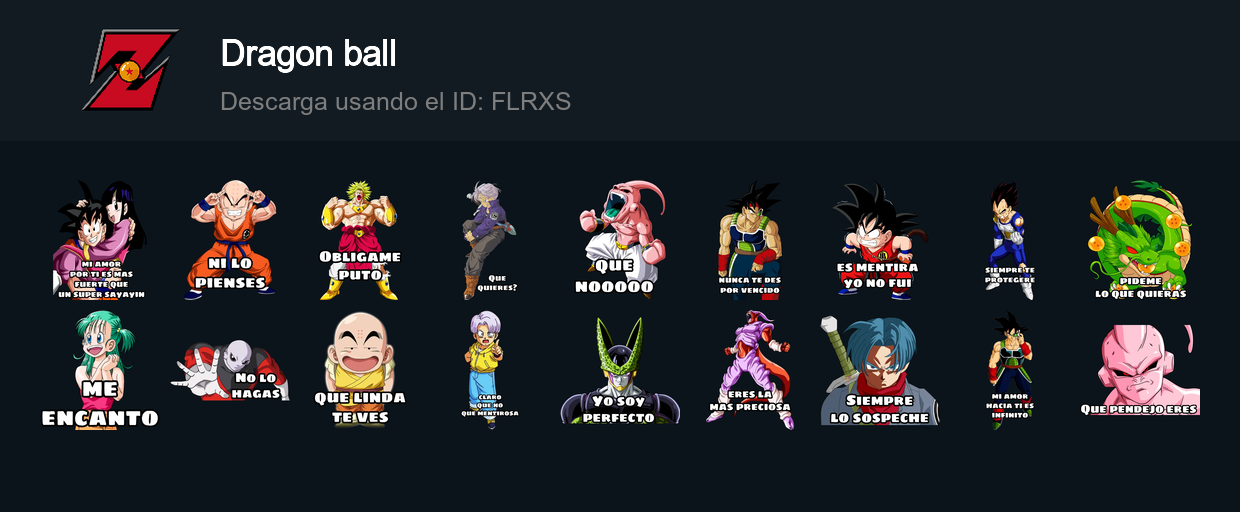
Task: Select the 'Yo soy perfecto' sticker
Action: (620, 372)
